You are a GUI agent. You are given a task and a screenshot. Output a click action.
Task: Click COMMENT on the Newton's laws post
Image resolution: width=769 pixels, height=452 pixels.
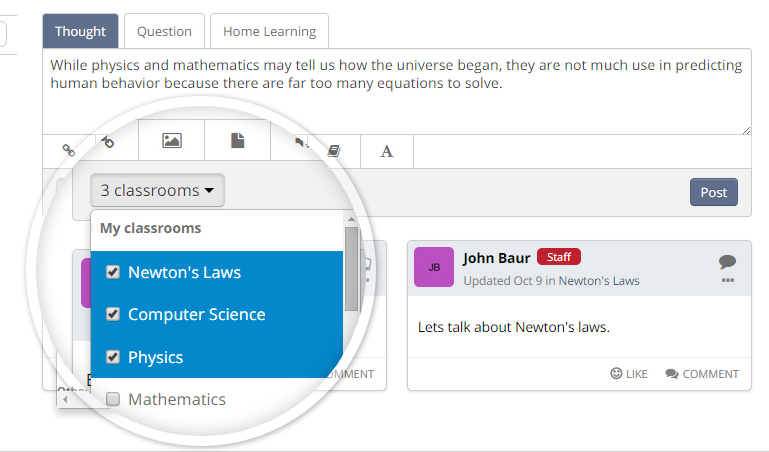(x=702, y=374)
